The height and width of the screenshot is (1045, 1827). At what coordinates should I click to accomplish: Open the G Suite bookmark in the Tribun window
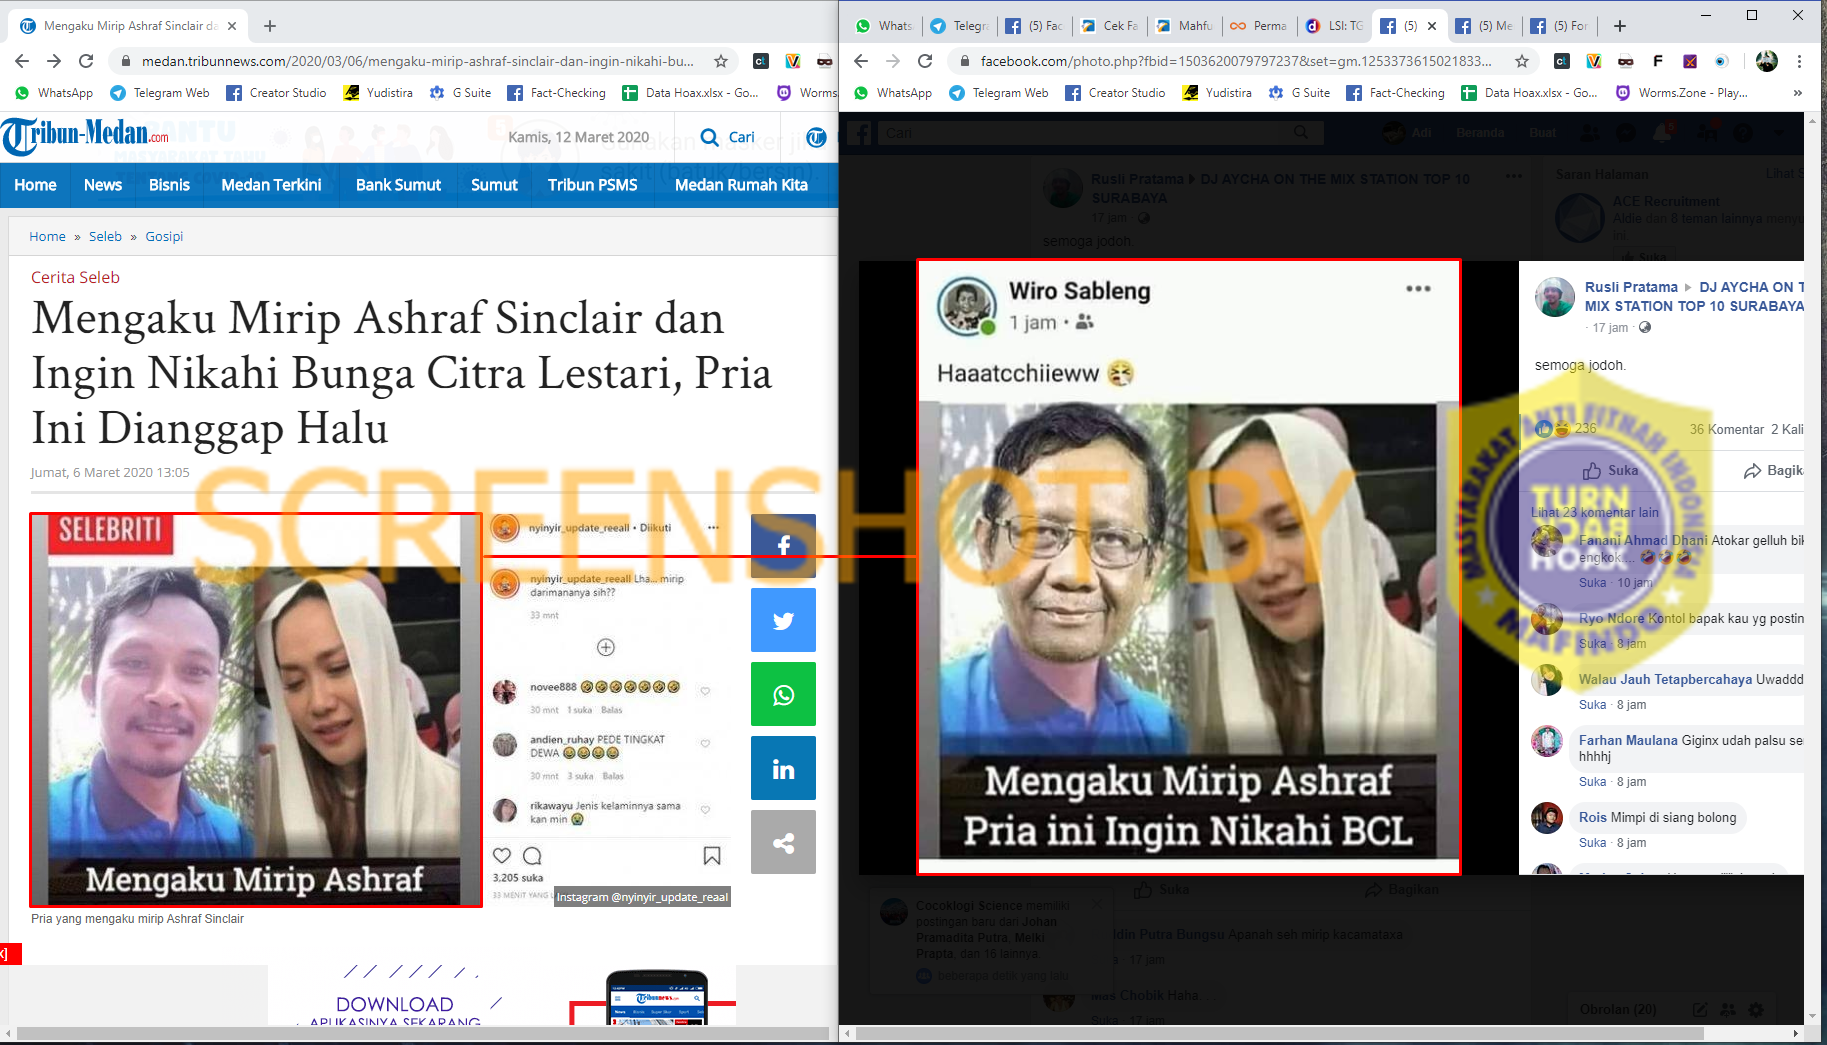(x=460, y=93)
